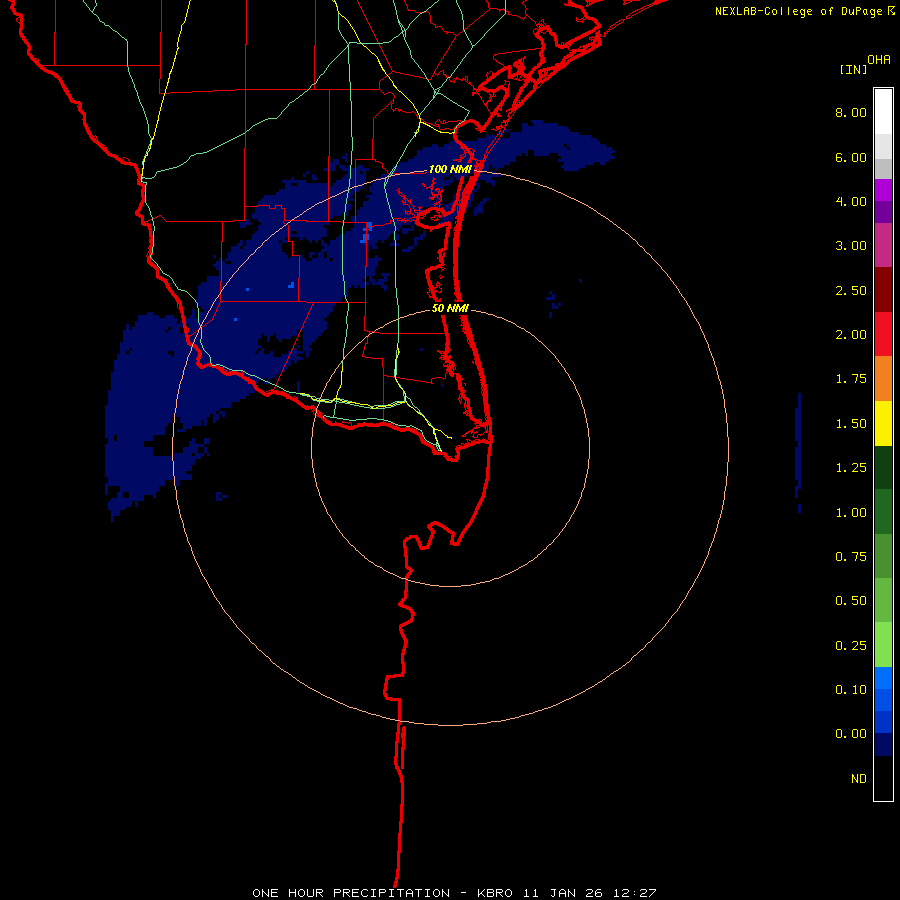Click the 1.50 legend value

851,424
